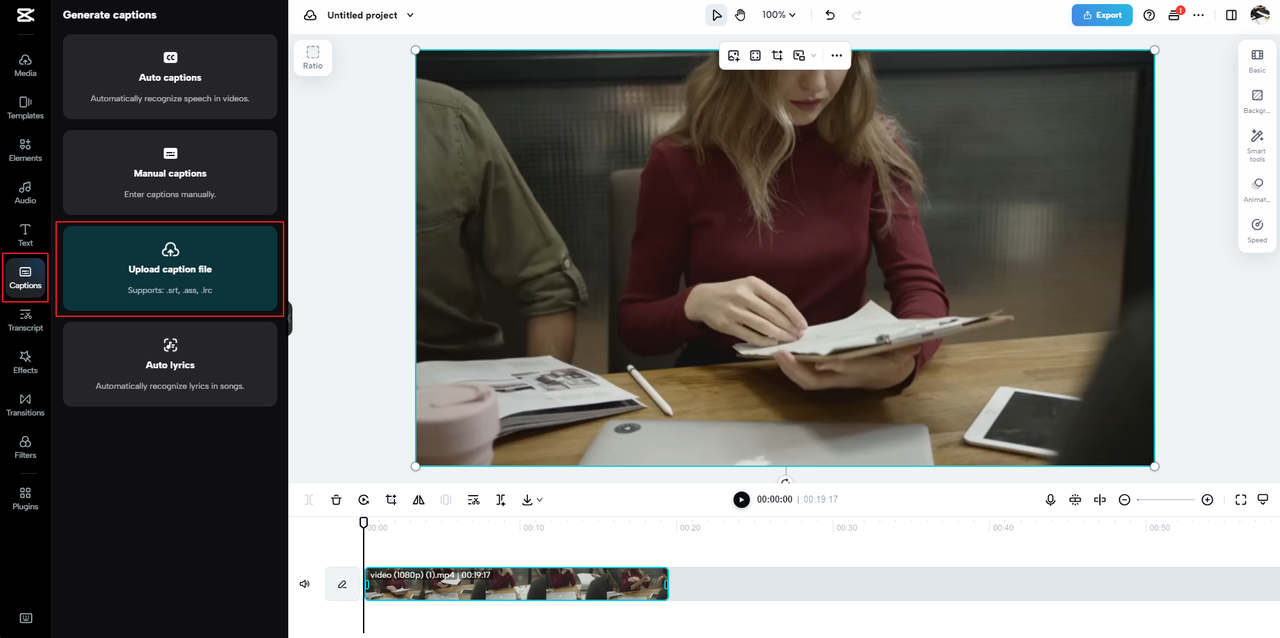Screen dimensions: 1280x638
Task: Open the Filters panel
Action: point(25,447)
